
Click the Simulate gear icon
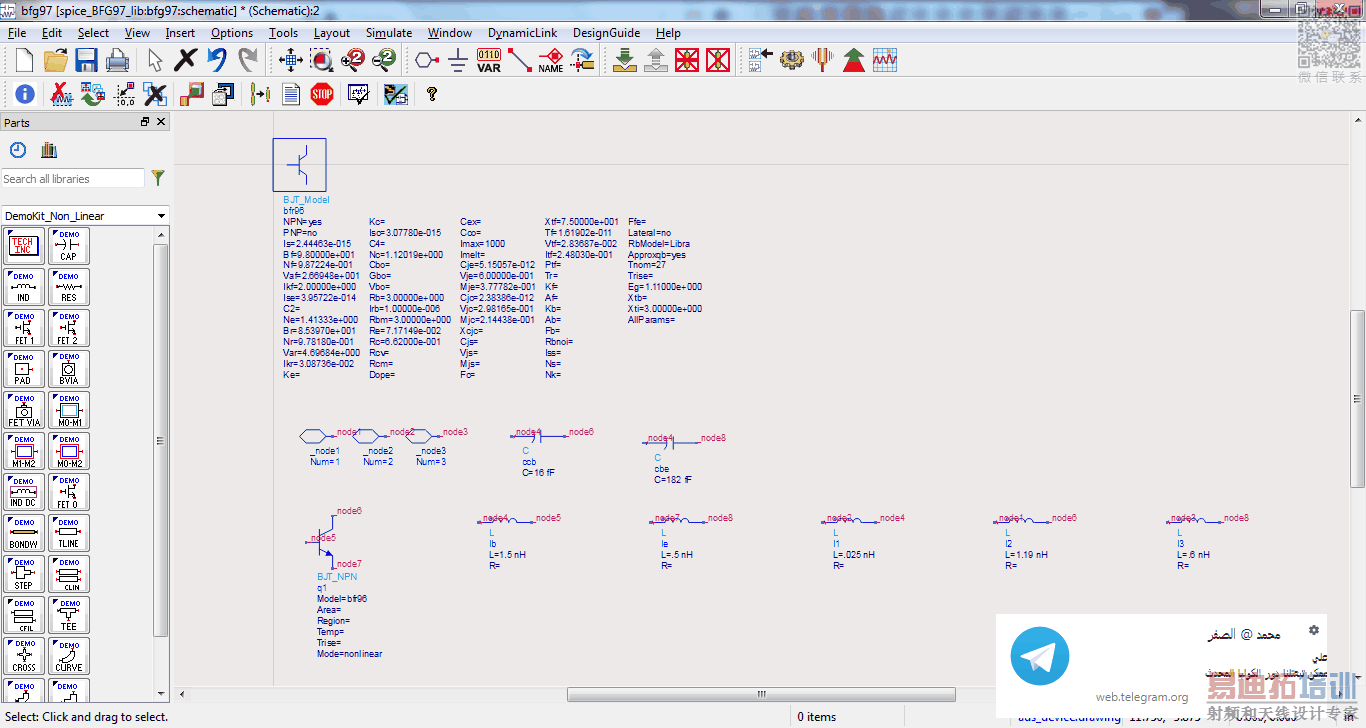[x=792, y=60]
